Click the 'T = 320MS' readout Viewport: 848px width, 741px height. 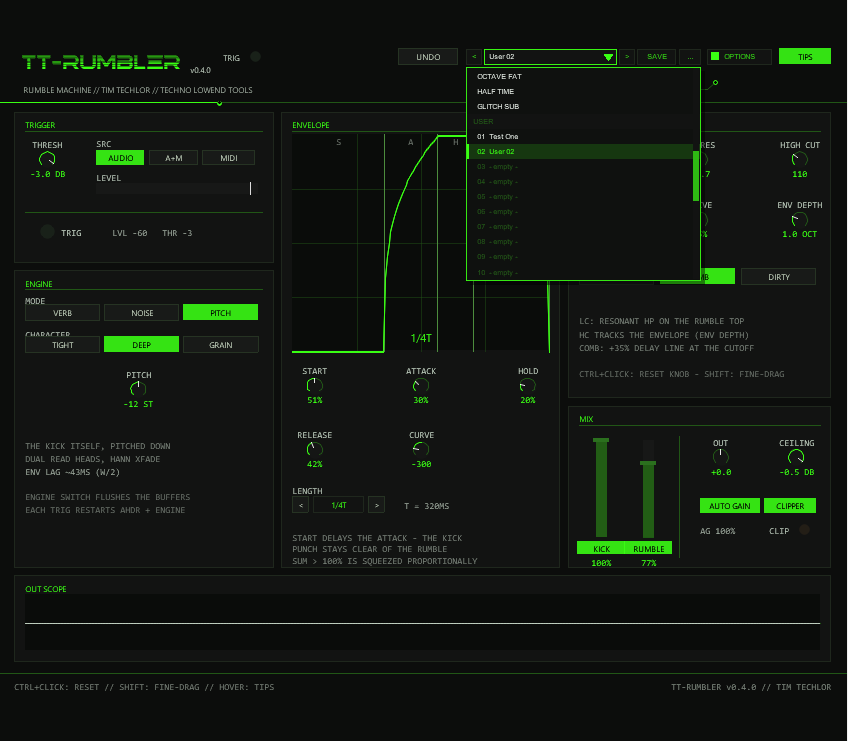click(x=426, y=506)
